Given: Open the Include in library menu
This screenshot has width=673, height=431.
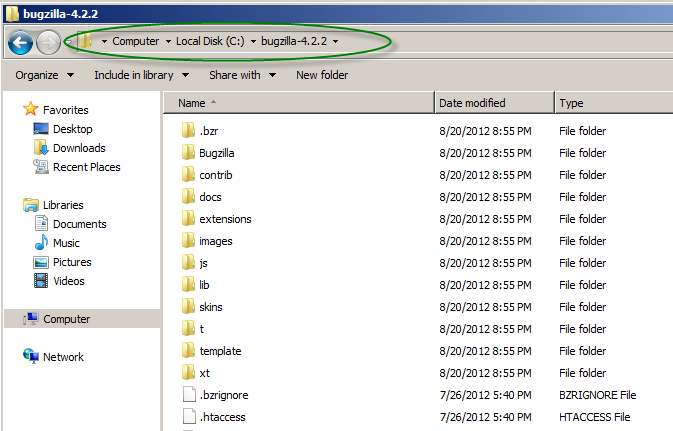Looking at the screenshot, I should 142,75.
